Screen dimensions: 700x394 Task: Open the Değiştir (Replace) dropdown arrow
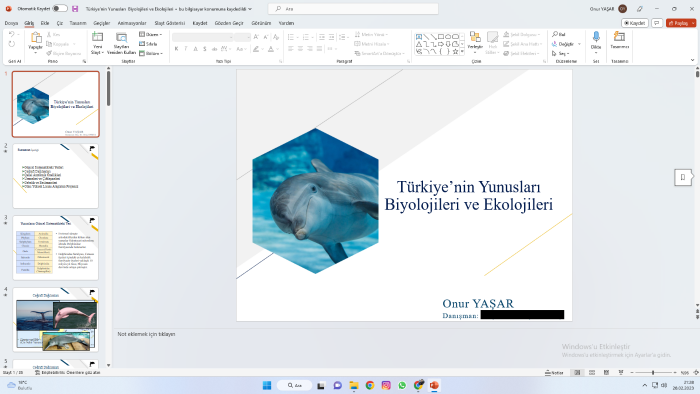(579, 44)
